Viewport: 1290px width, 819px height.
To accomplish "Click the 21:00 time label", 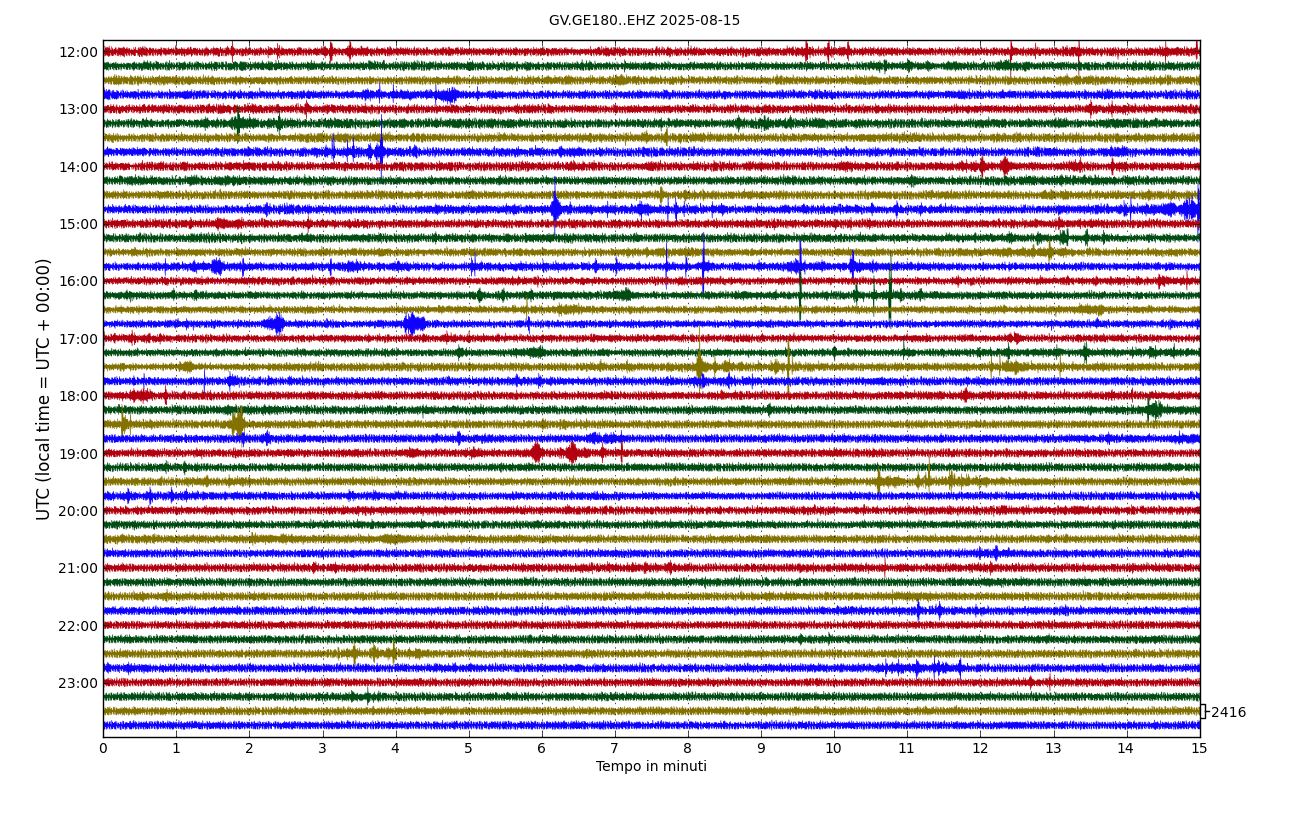I will tap(78, 568).
